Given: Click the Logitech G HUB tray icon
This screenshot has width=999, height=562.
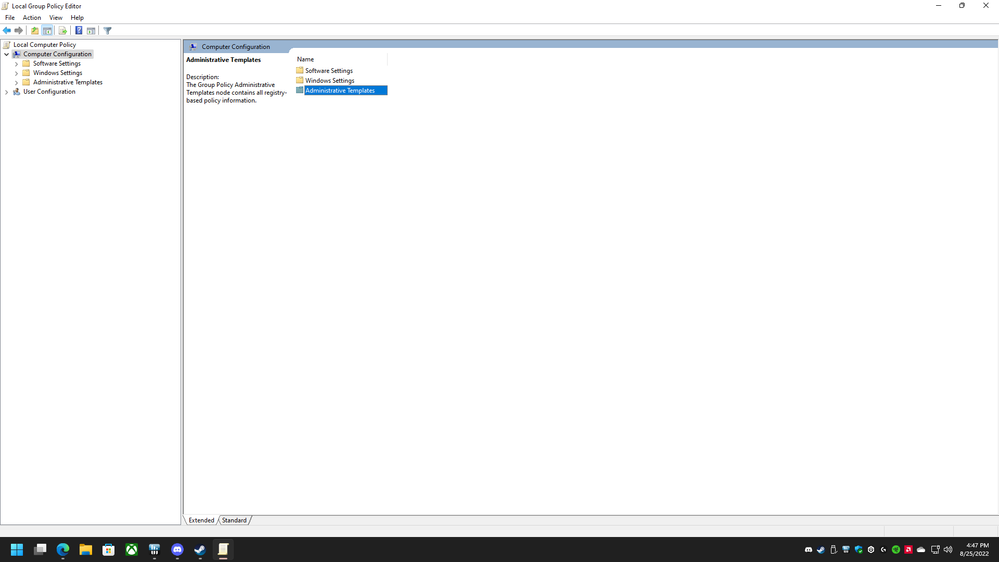Looking at the screenshot, I should point(883,549).
